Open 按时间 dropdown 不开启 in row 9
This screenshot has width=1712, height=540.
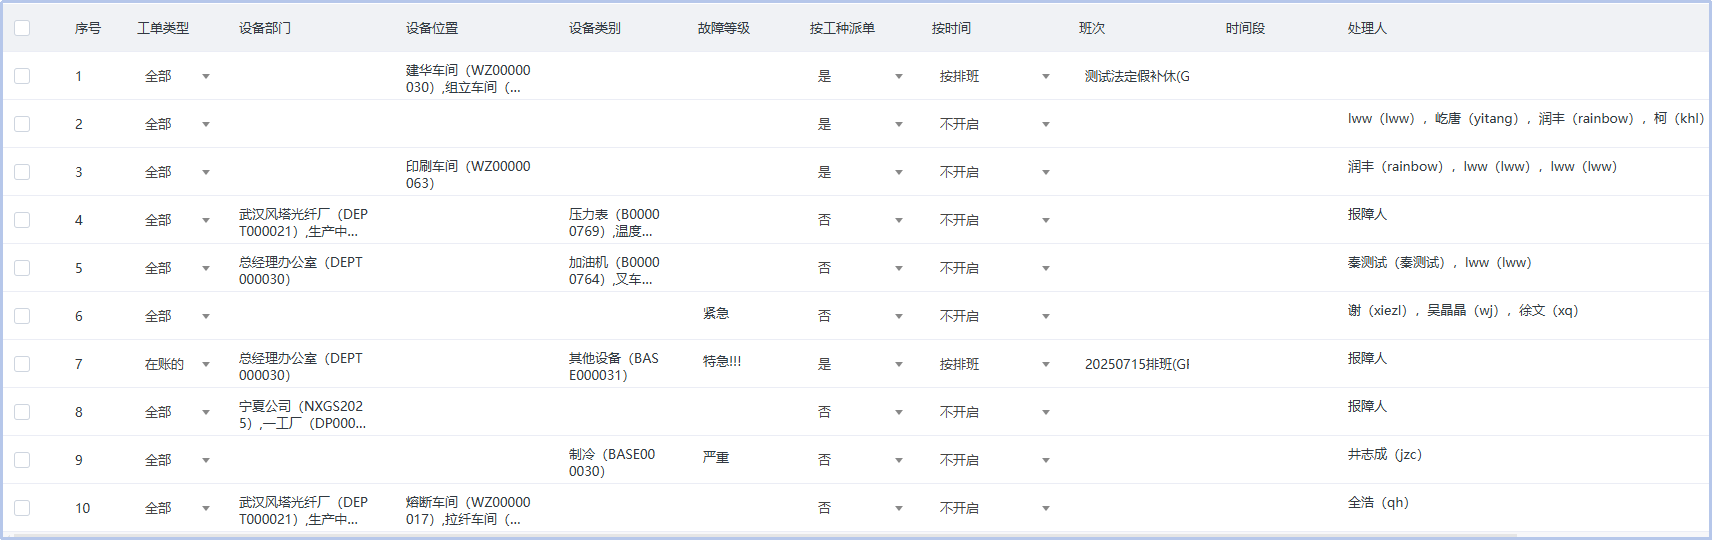pyautogui.click(x=995, y=460)
